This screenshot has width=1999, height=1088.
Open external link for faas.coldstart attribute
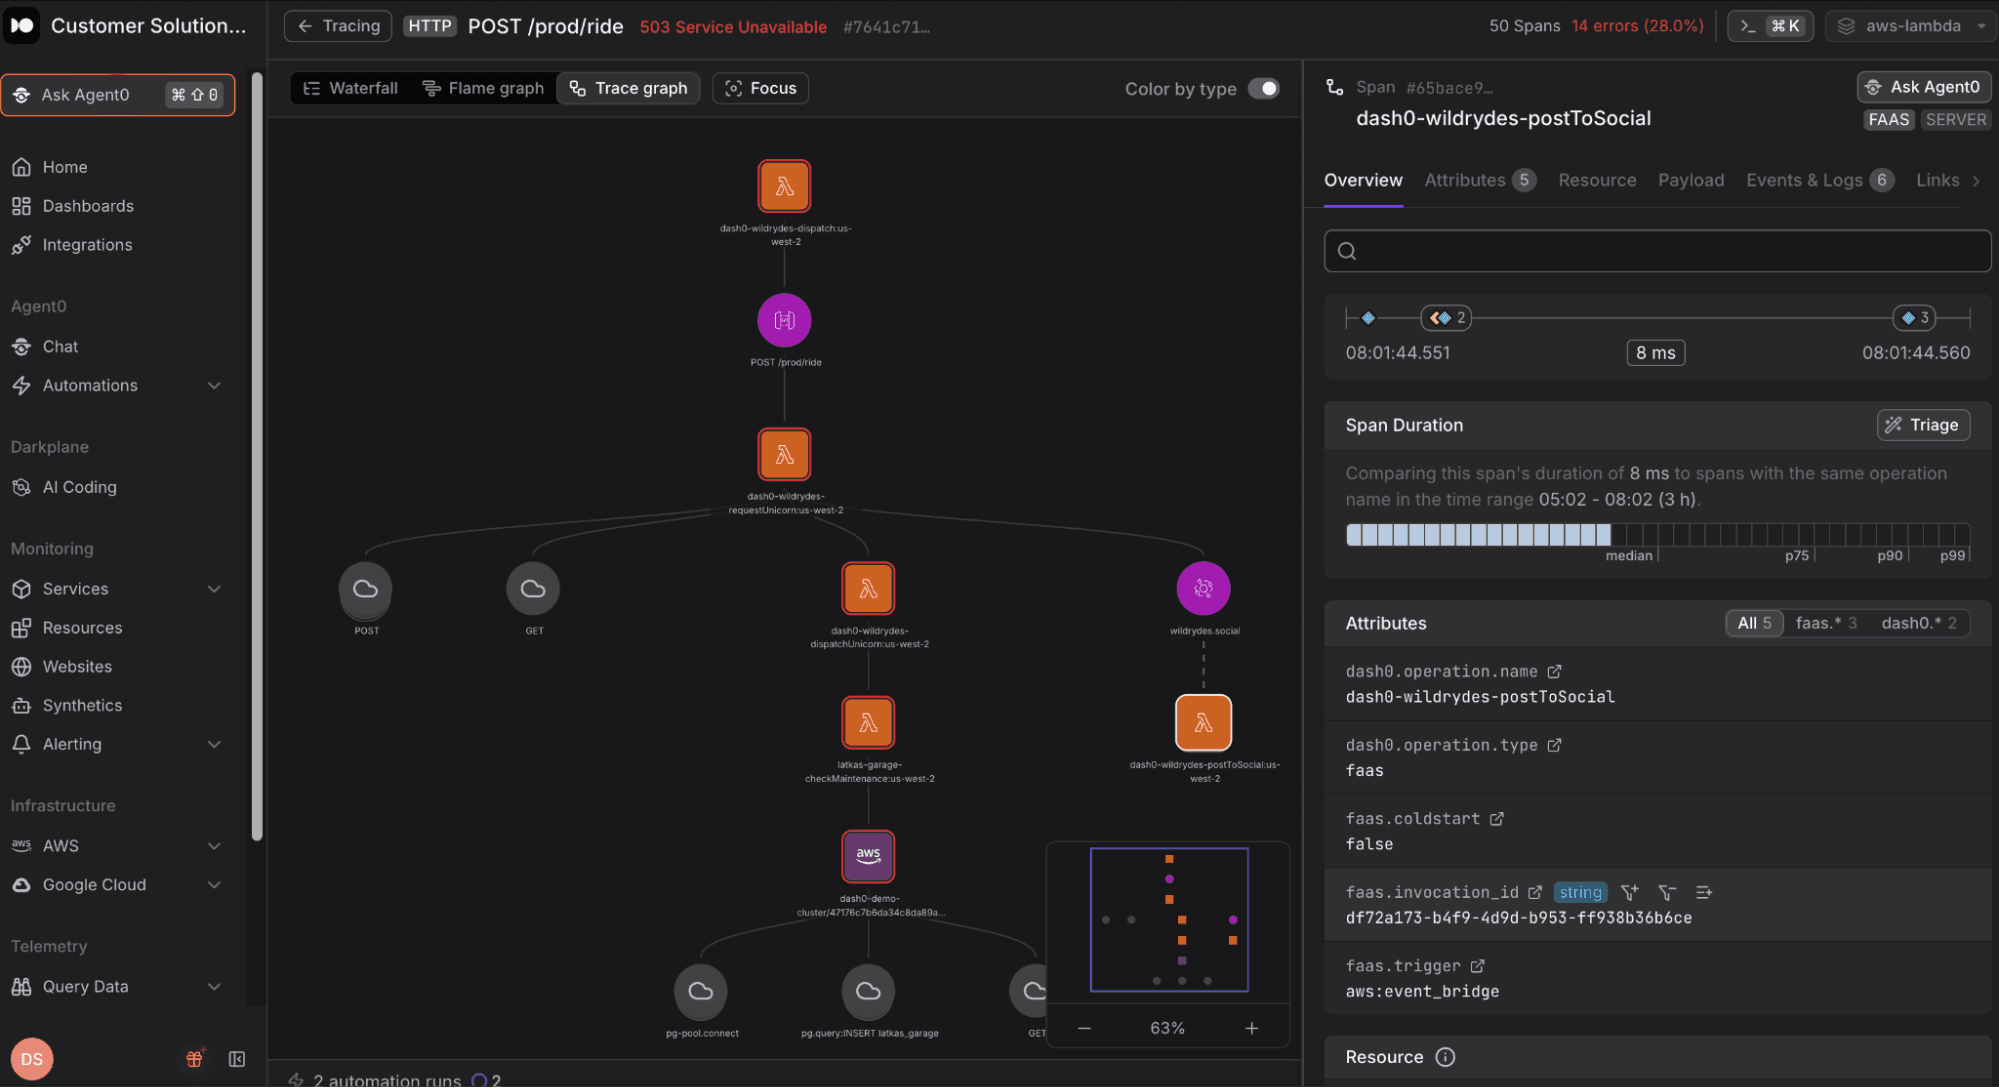(1496, 819)
